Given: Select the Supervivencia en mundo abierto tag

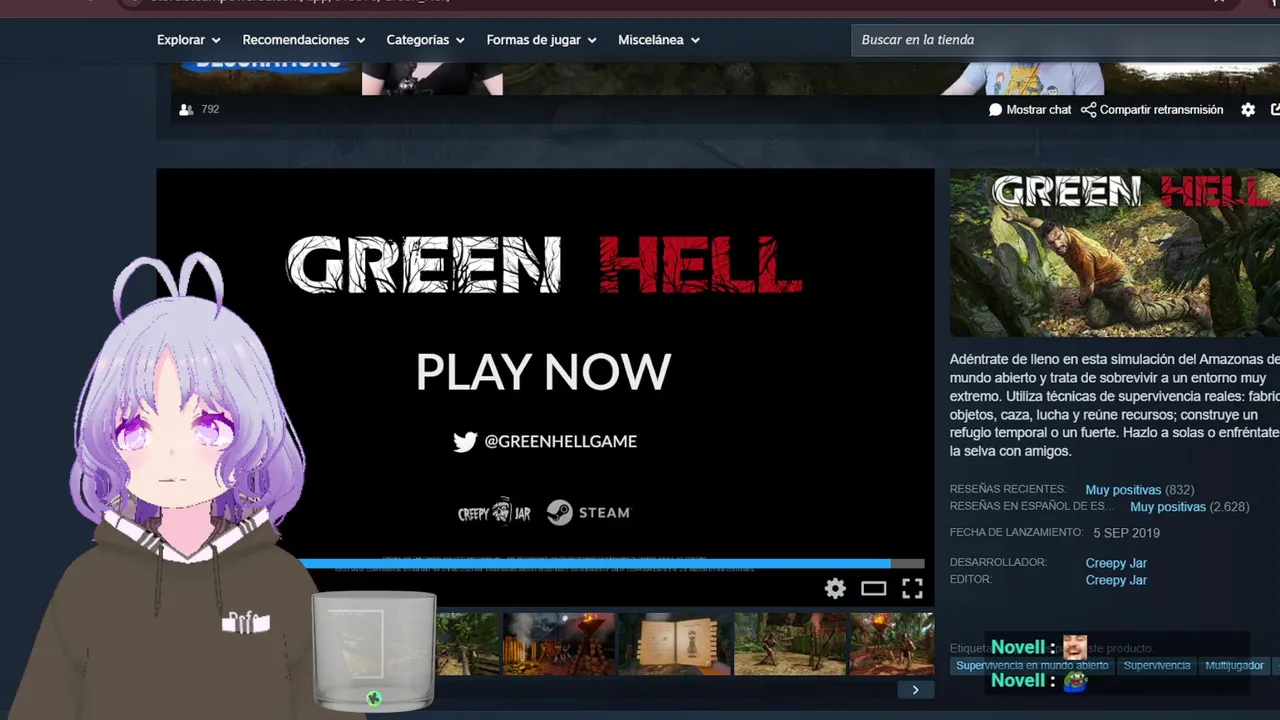Looking at the screenshot, I should pyautogui.click(x=1032, y=666).
